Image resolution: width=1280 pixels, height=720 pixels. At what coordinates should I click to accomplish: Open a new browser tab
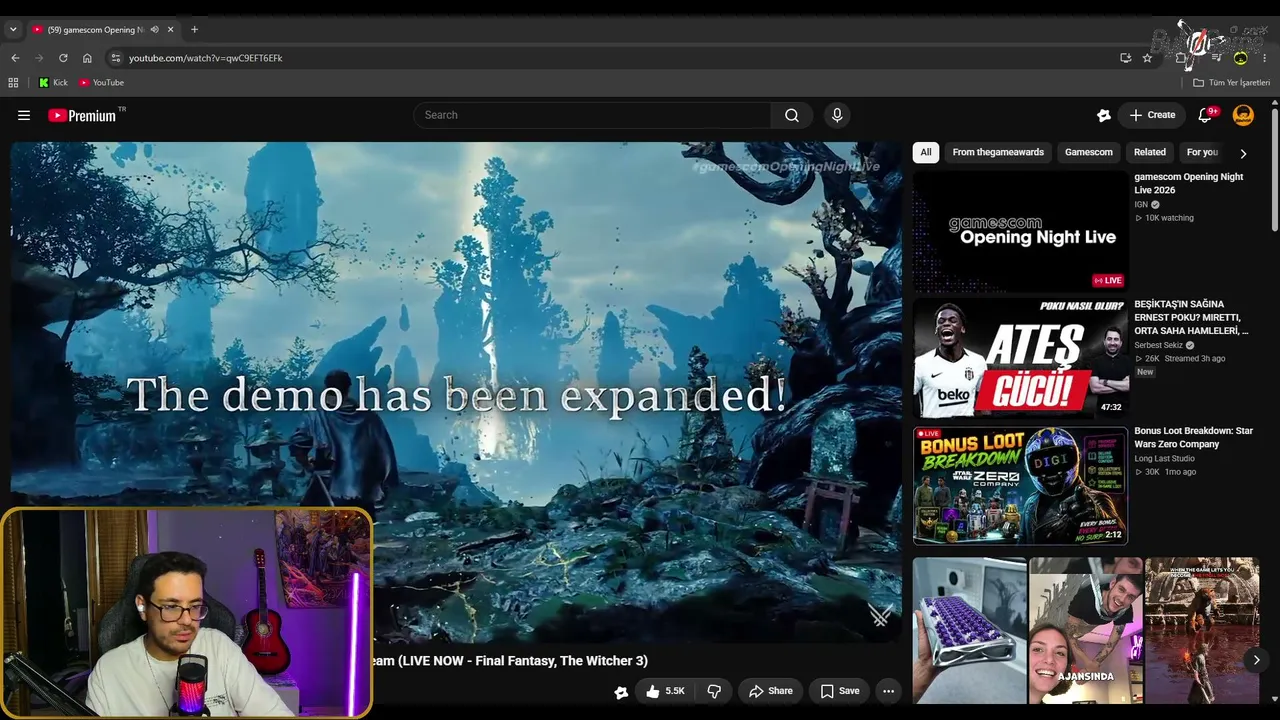pos(194,30)
